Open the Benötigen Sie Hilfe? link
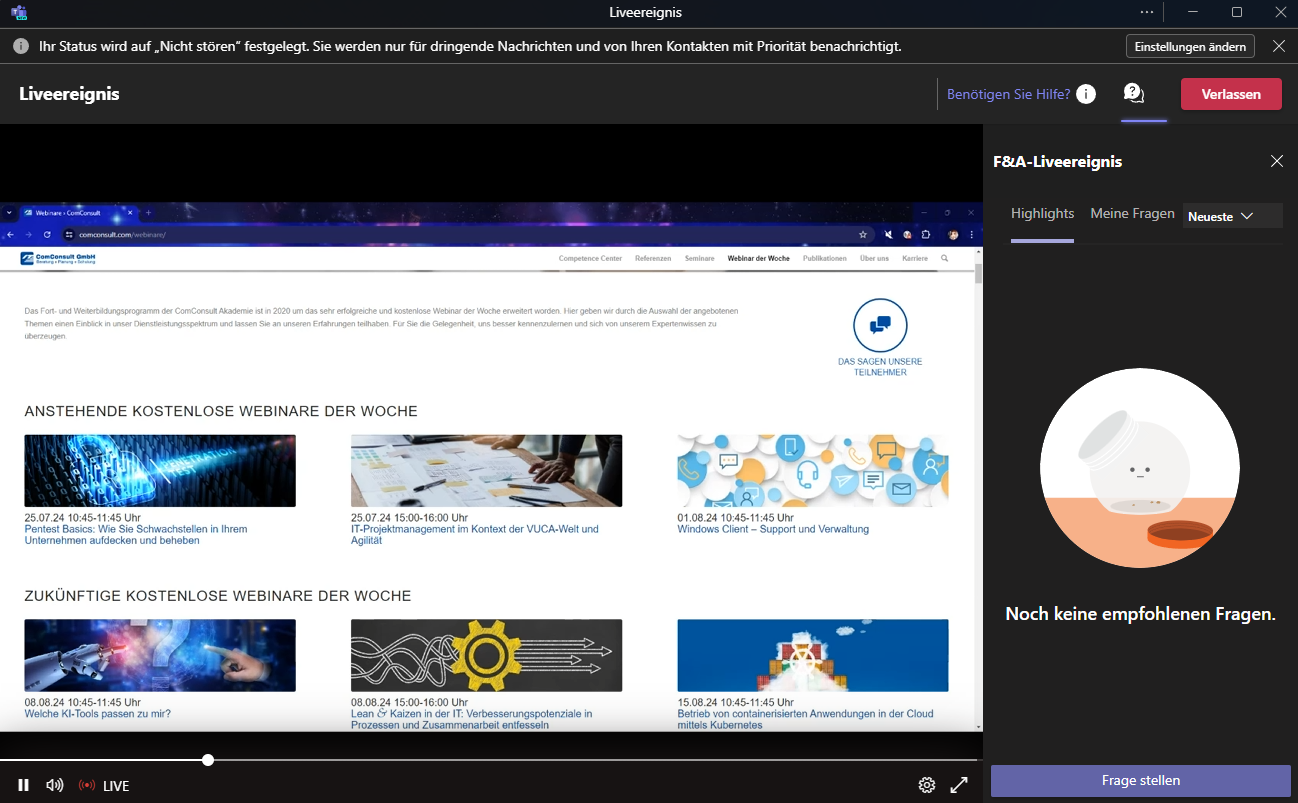1298x803 pixels. (1008, 94)
